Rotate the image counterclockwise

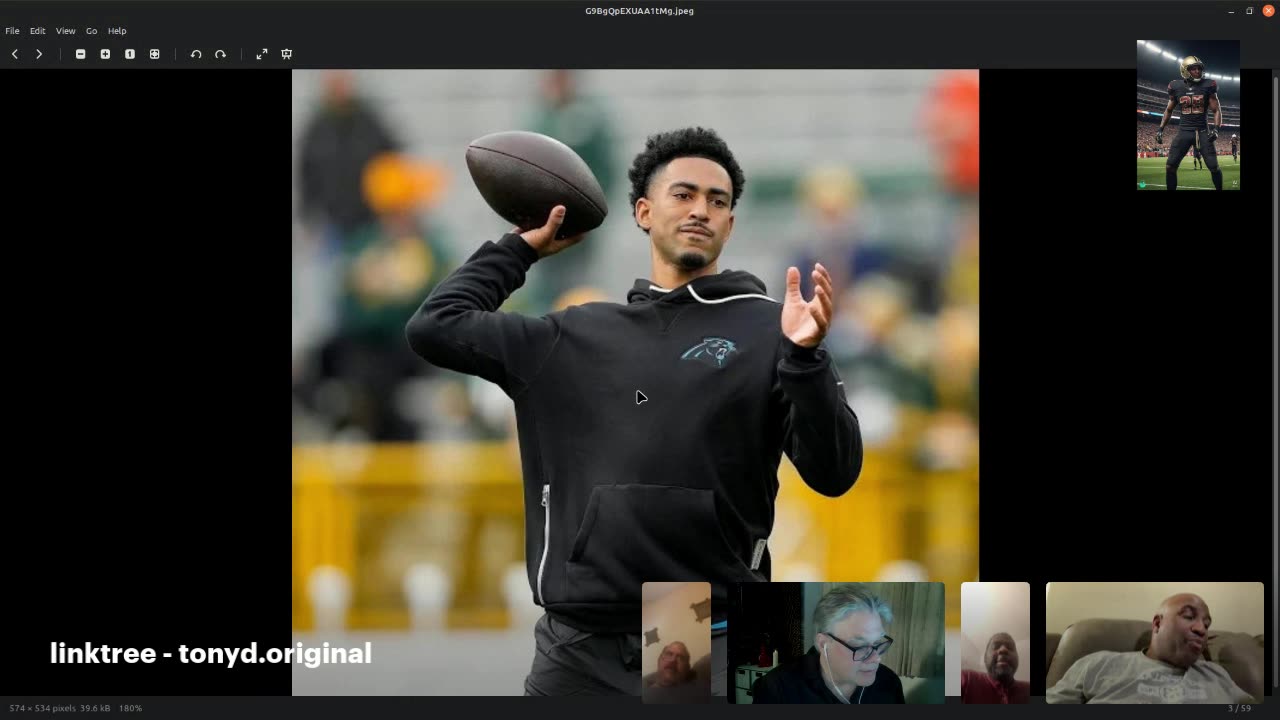[x=196, y=54]
